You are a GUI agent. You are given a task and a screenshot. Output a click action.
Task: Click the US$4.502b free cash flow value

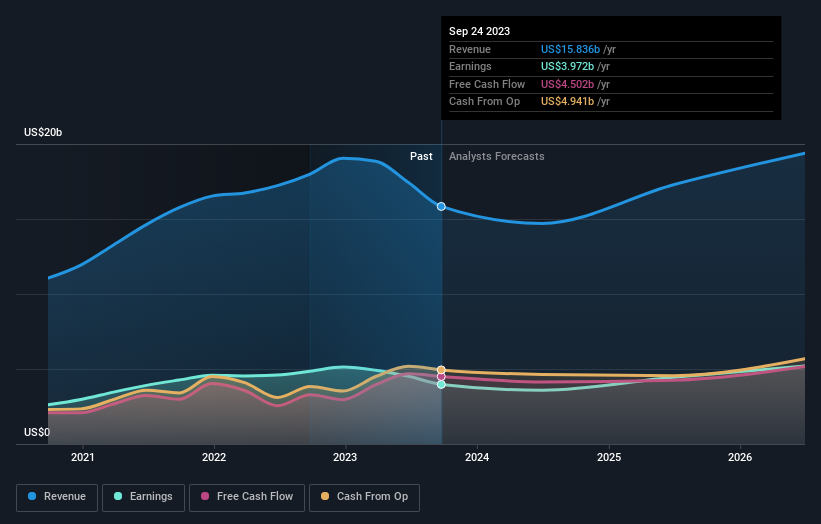click(567, 84)
